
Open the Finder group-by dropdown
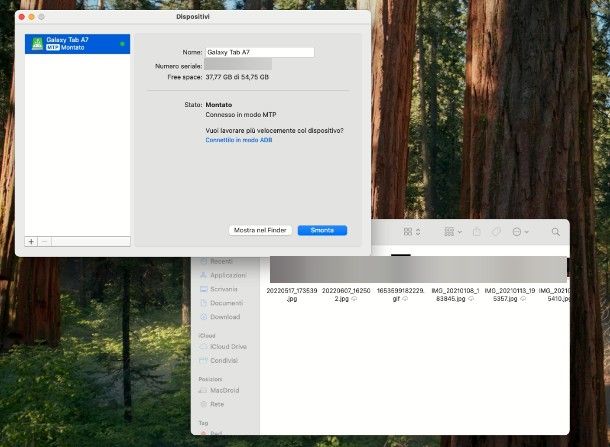coord(452,232)
